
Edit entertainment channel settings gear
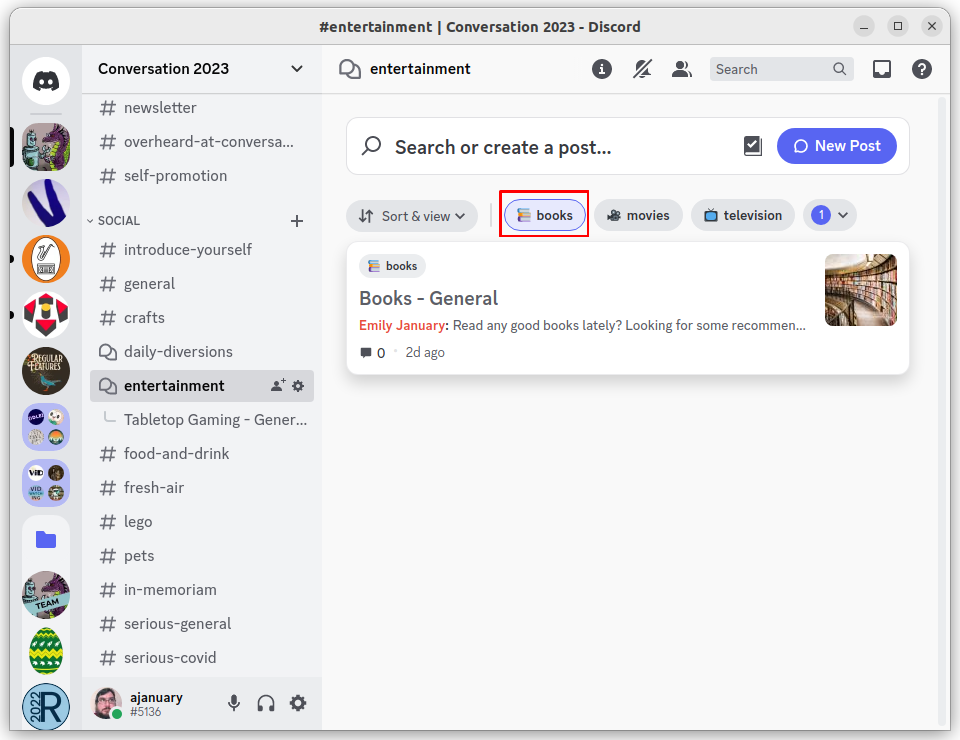click(298, 386)
